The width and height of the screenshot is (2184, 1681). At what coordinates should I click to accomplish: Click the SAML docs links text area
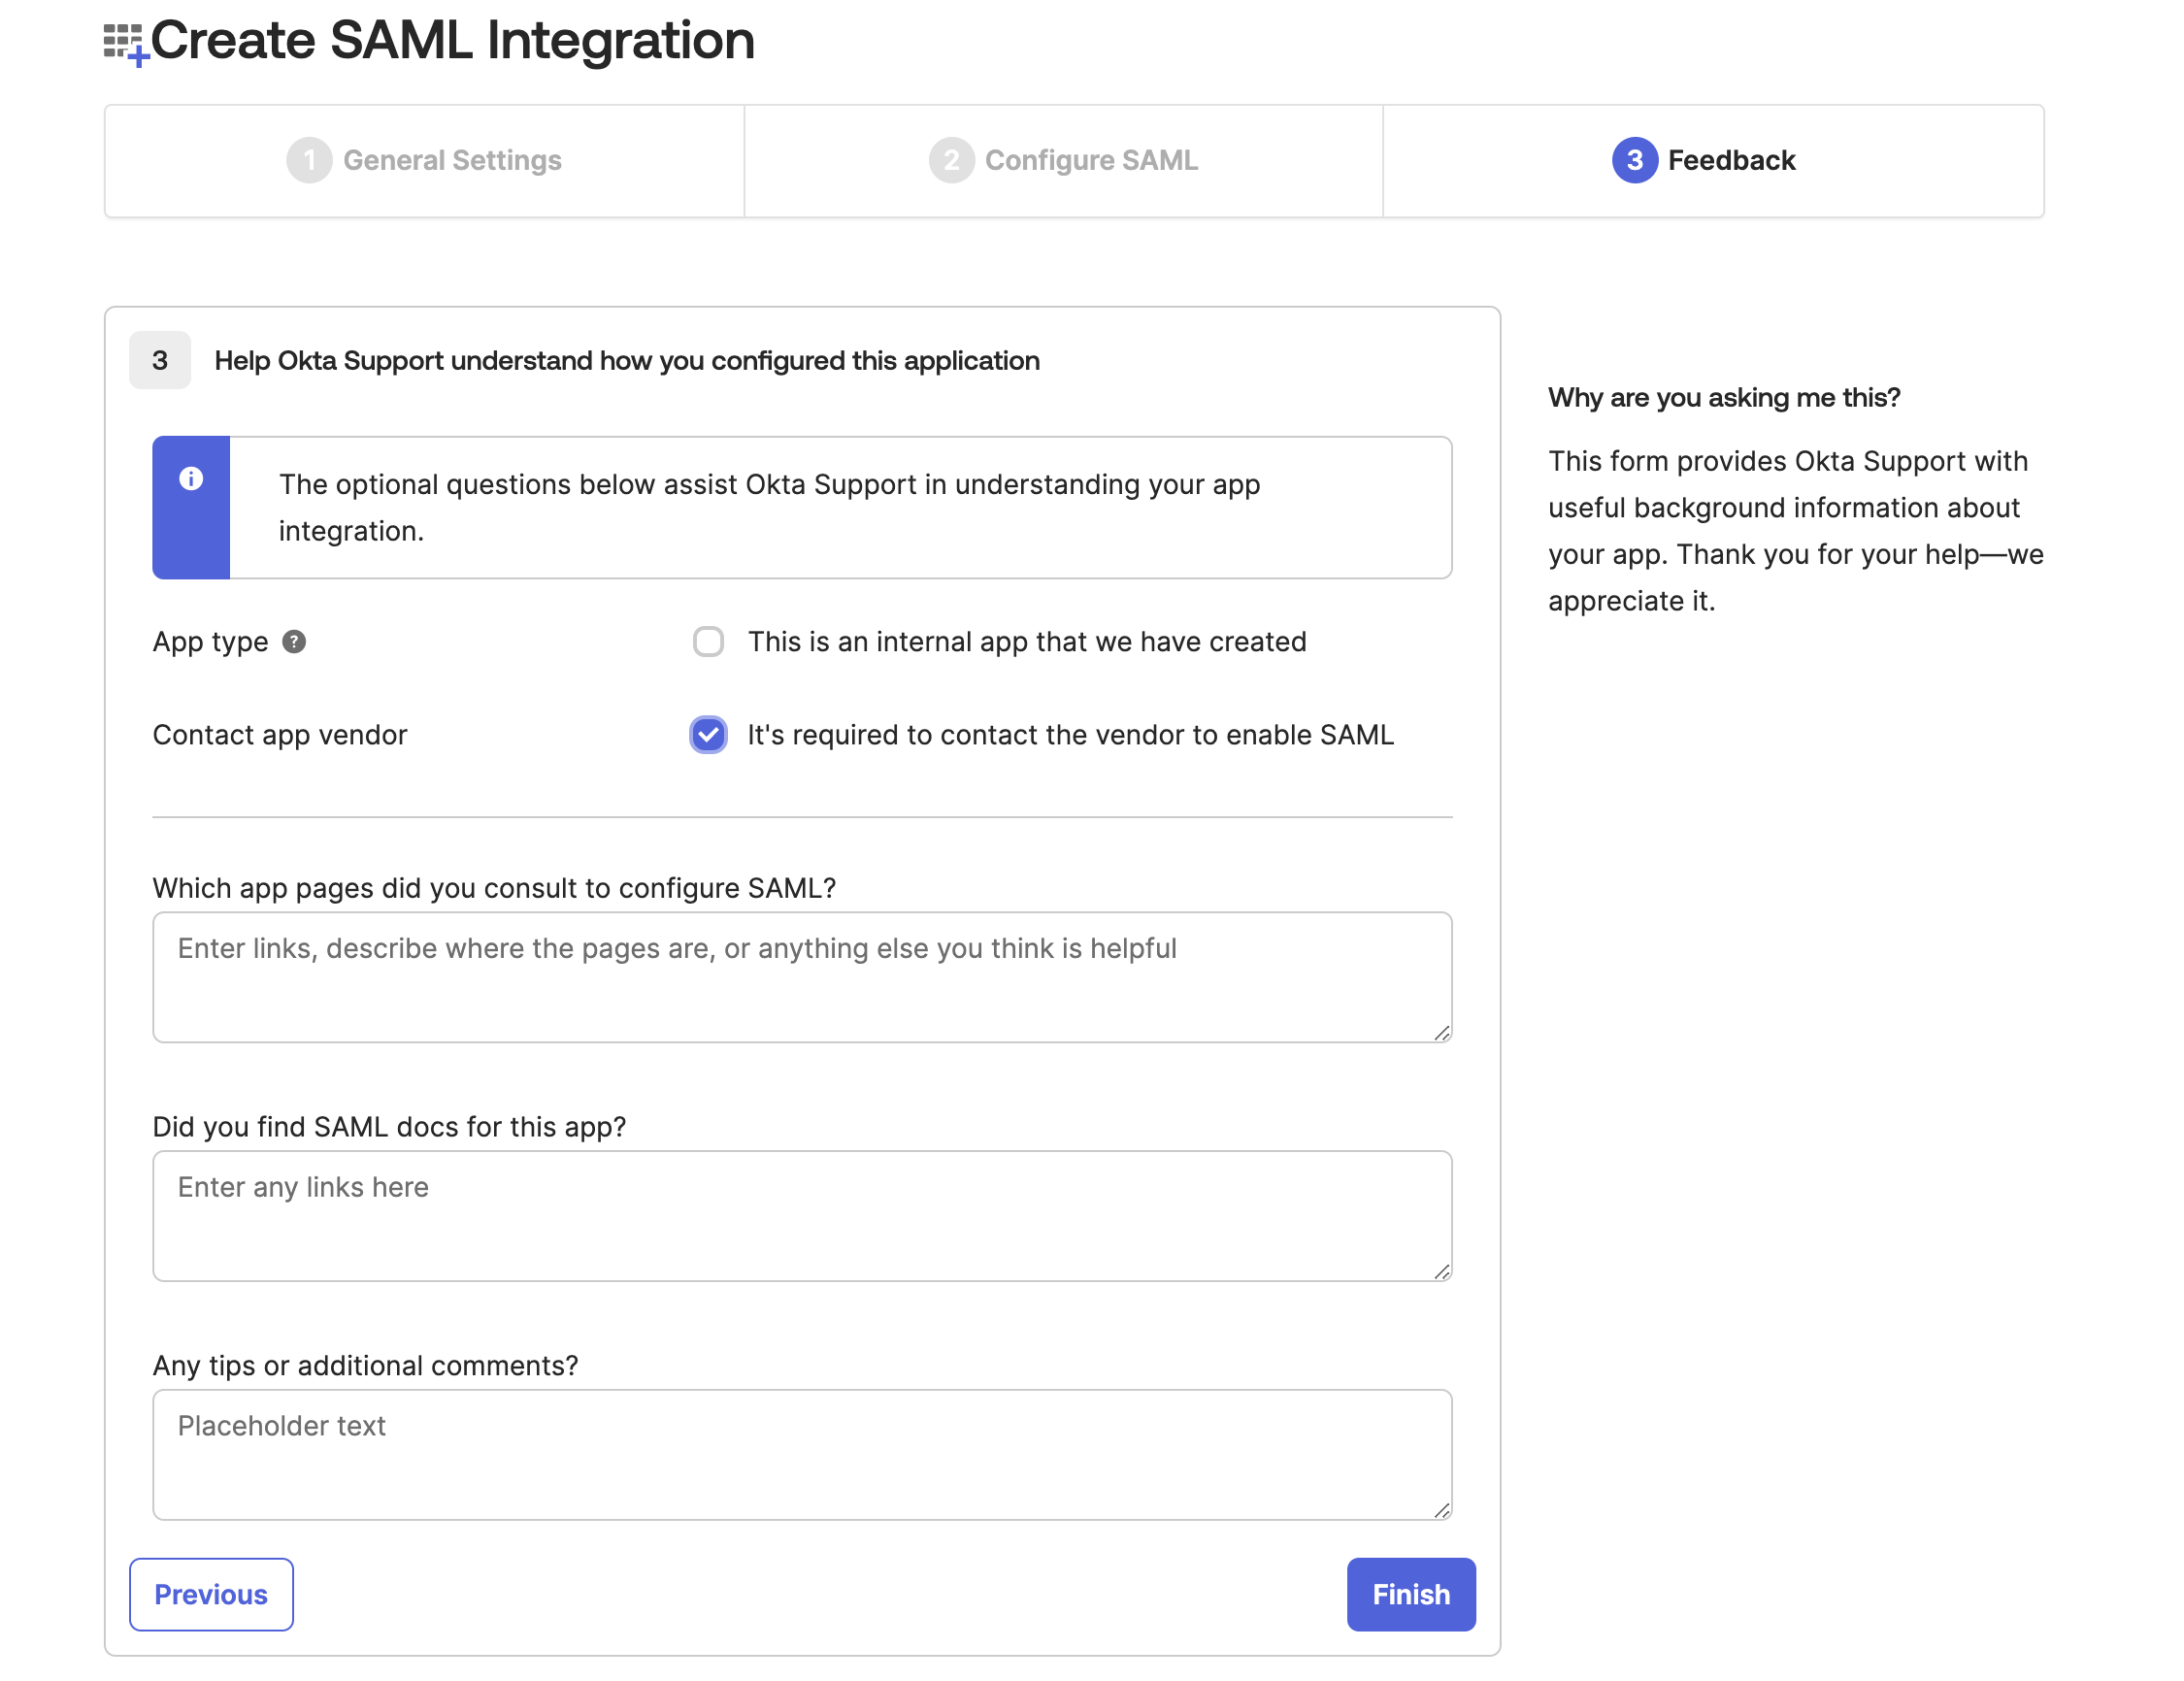click(x=802, y=1216)
